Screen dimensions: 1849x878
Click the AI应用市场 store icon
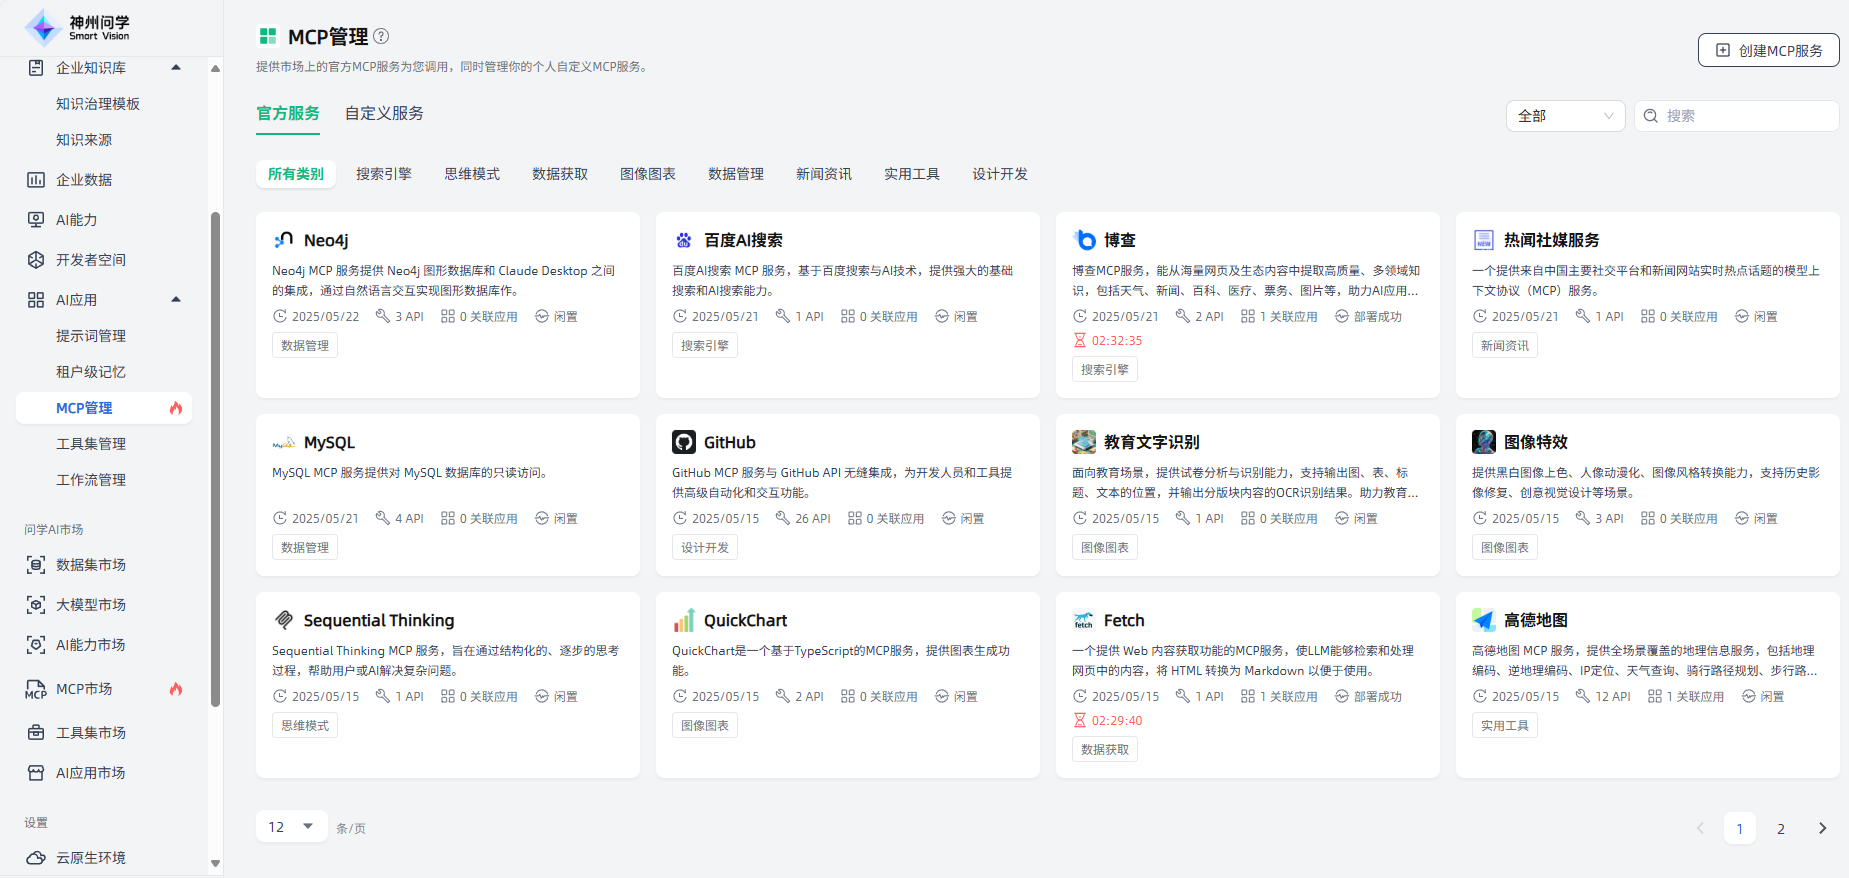pos(36,773)
